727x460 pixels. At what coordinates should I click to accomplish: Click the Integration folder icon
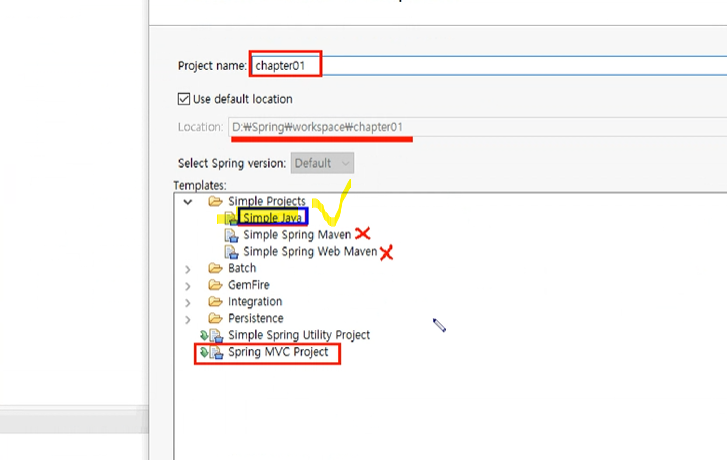(x=215, y=301)
